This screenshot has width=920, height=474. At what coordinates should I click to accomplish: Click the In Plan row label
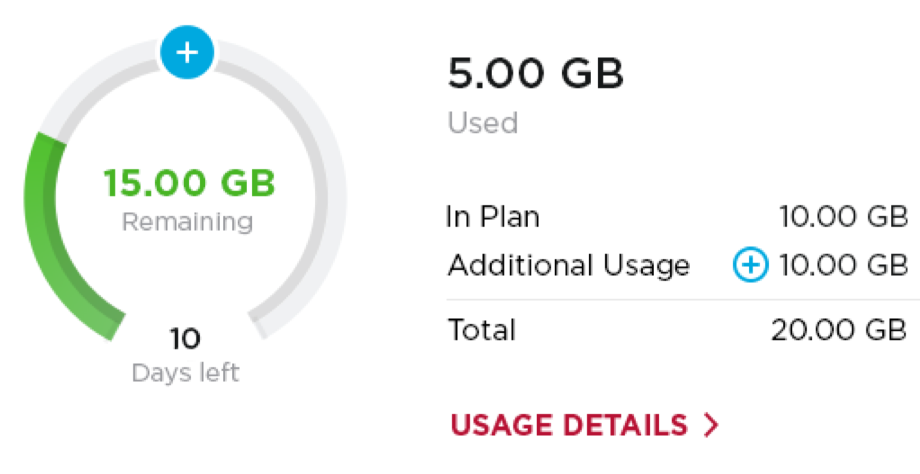point(493,216)
